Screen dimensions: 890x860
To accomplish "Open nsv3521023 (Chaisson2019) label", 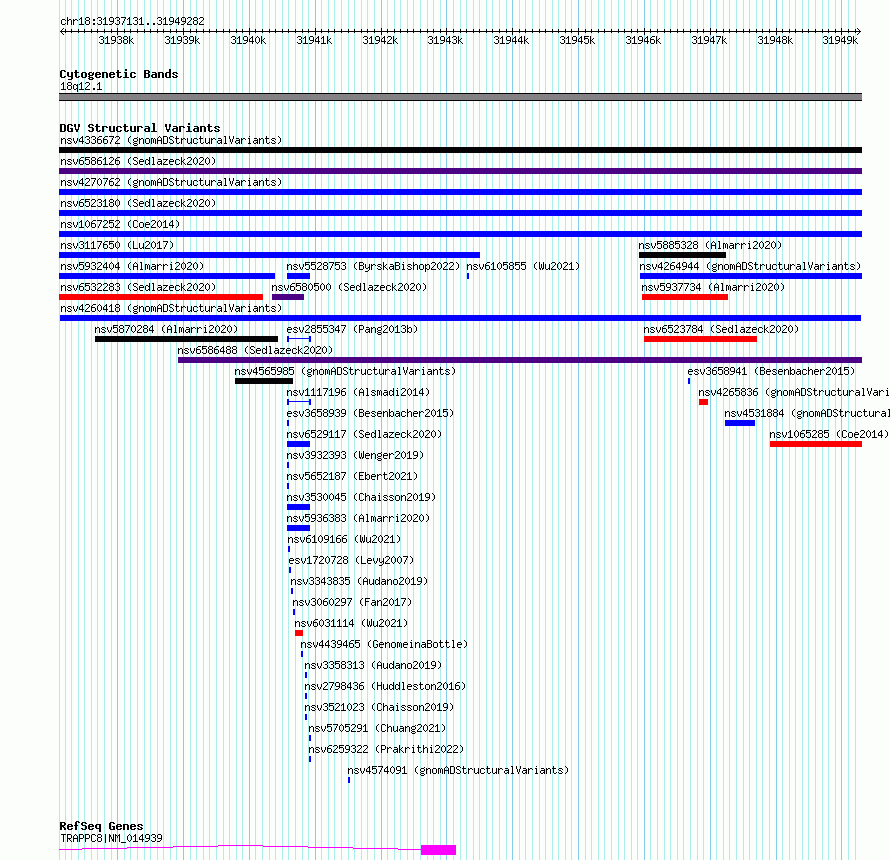I will pyautogui.click(x=379, y=707).
